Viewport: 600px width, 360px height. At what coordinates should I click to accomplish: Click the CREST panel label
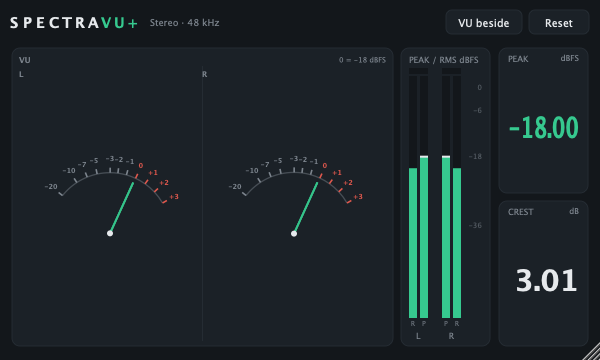click(x=520, y=212)
